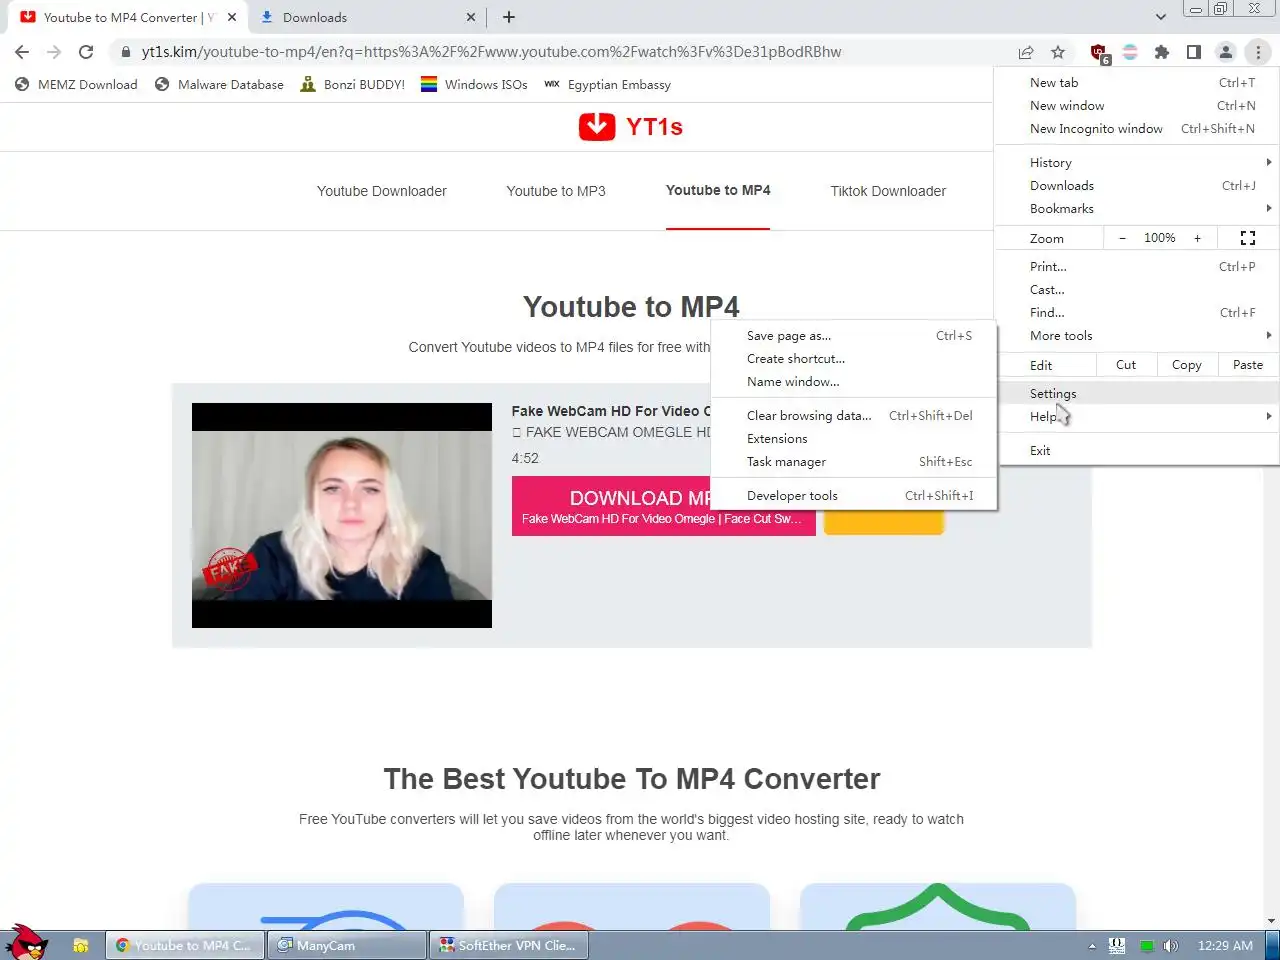Click Copy in Edit row
The width and height of the screenshot is (1280, 960).
1187,365
